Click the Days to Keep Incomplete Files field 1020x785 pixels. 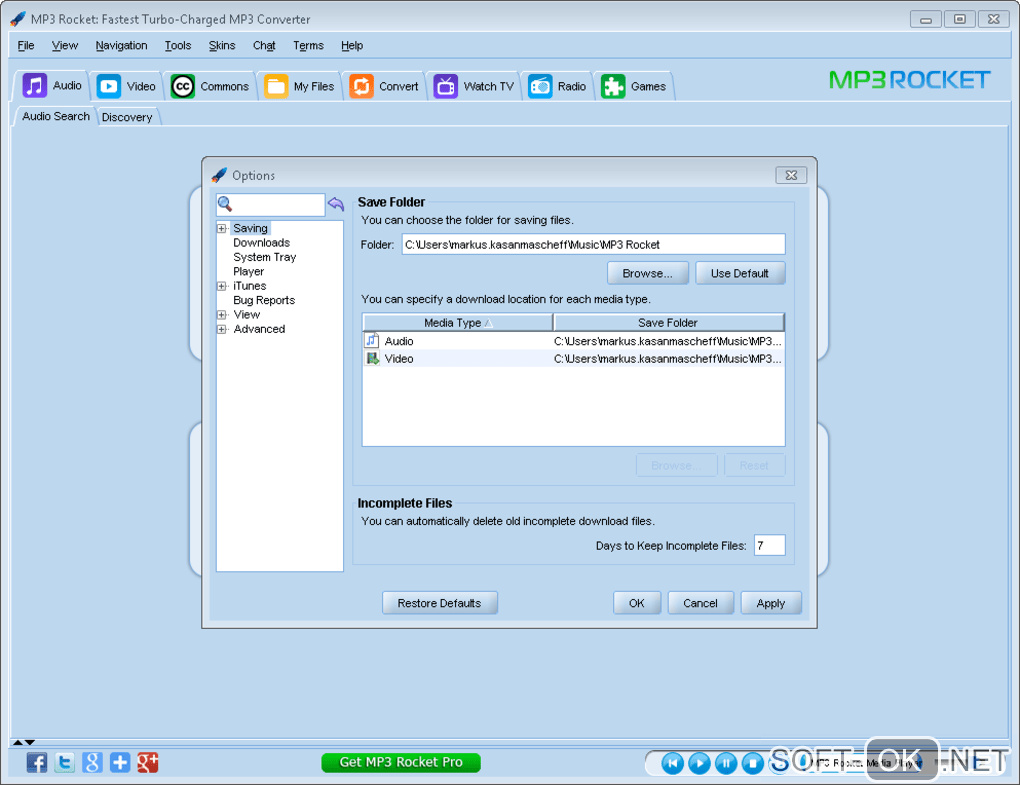tap(770, 545)
